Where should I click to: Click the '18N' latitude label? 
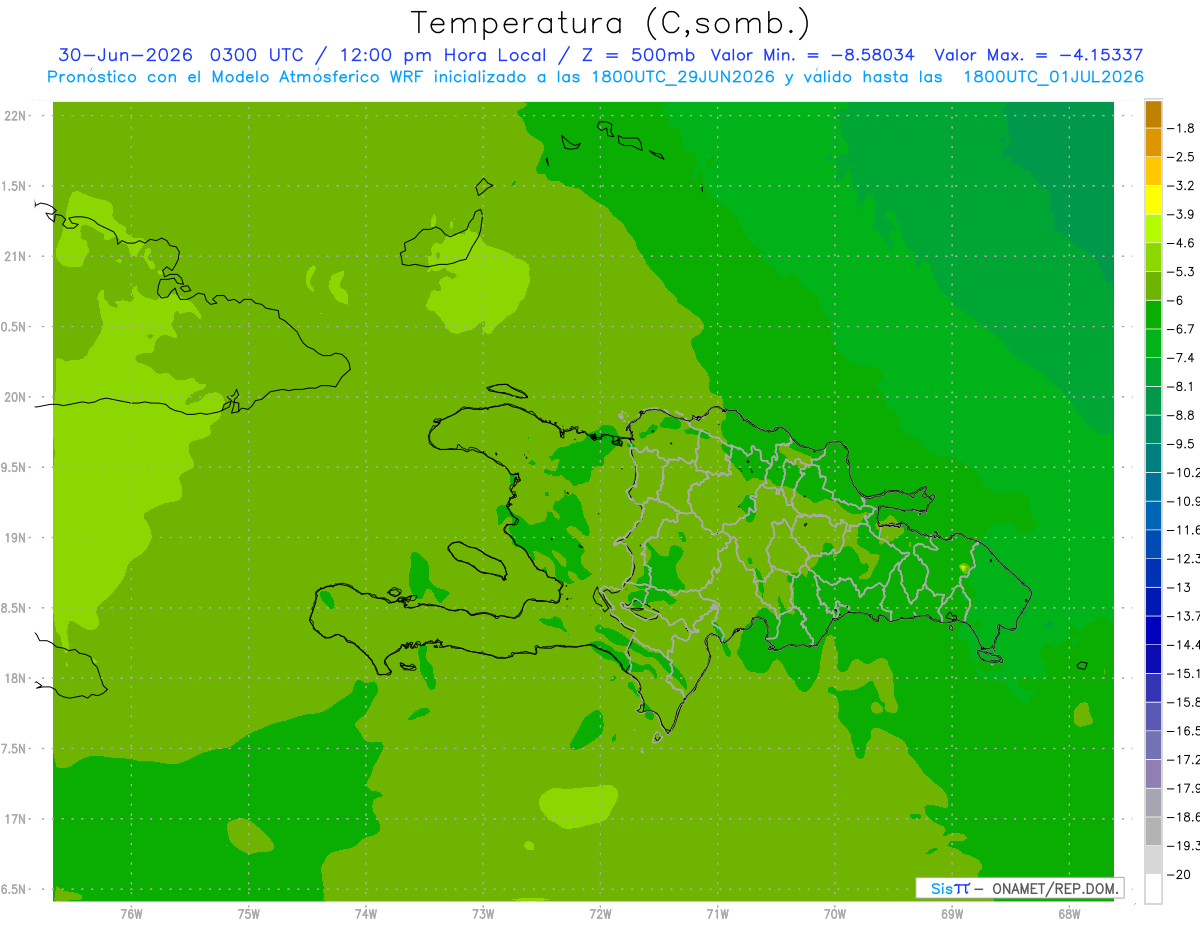[x=15, y=678]
